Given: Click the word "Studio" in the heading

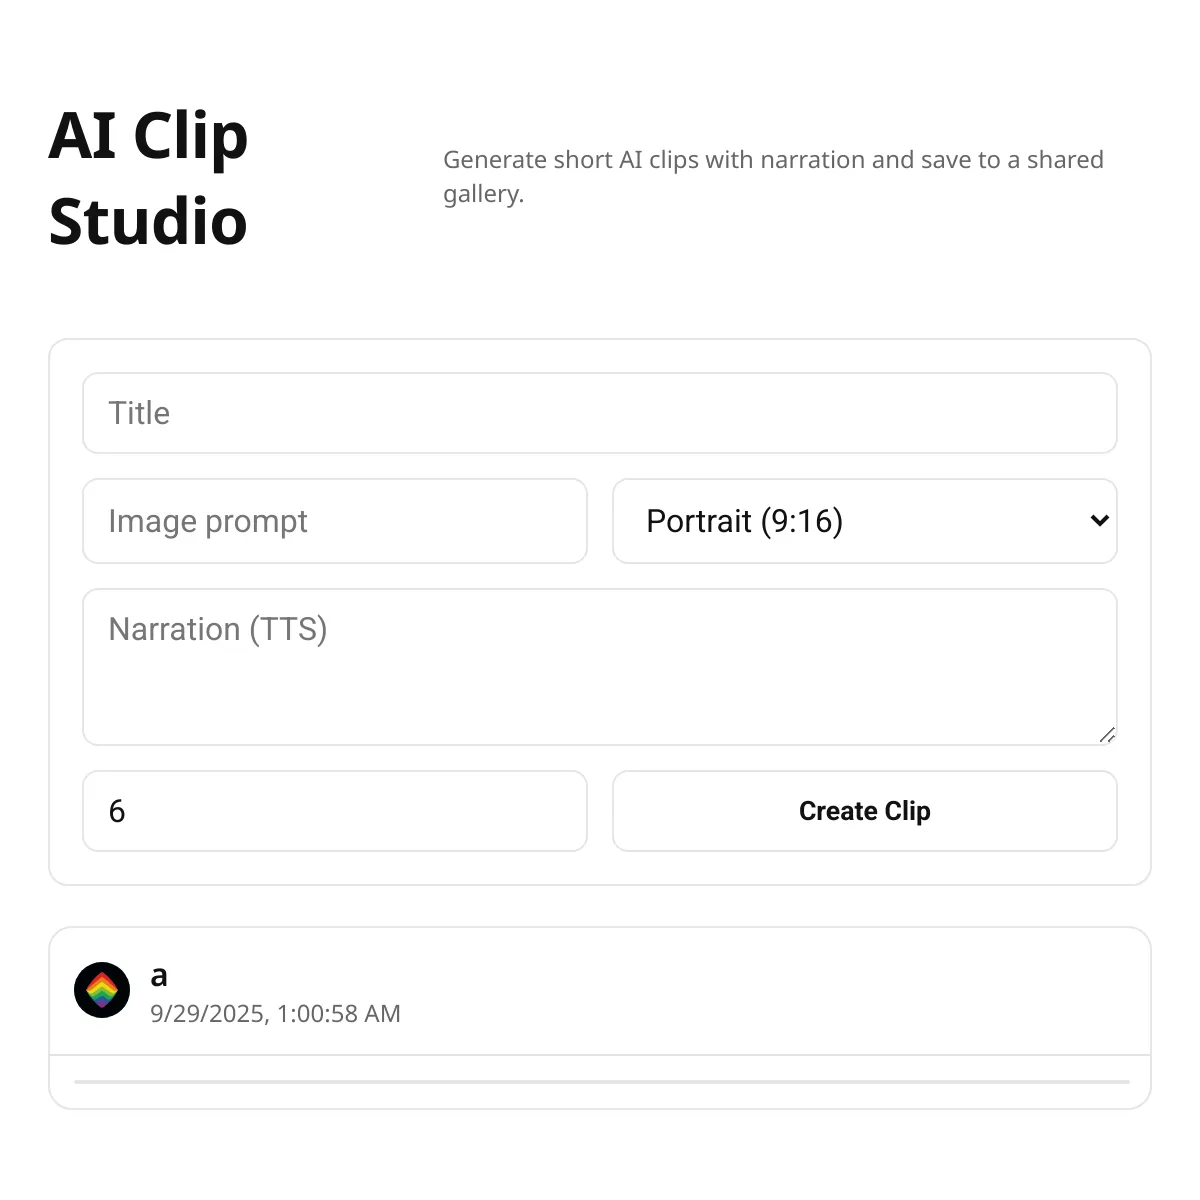Looking at the screenshot, I should point(148,222).
